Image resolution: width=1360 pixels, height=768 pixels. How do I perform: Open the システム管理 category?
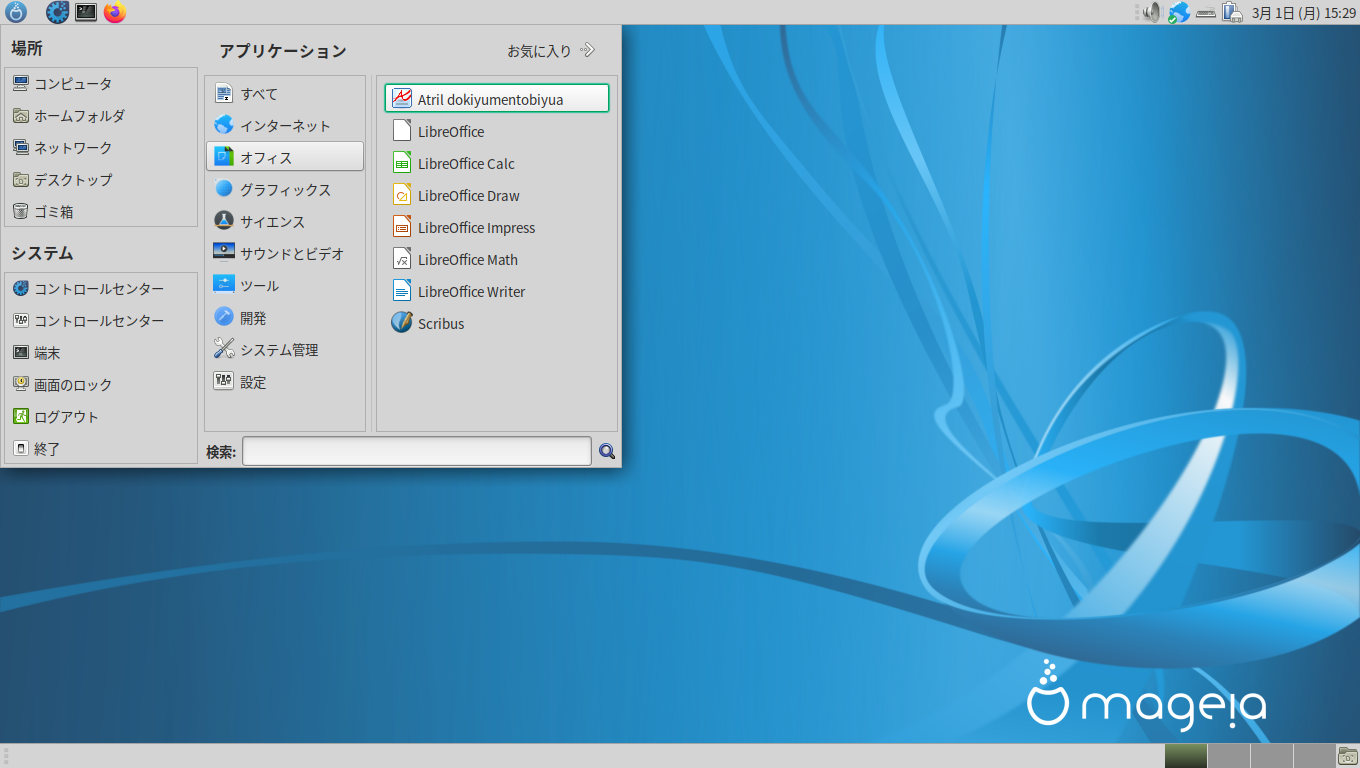pos(285,350)
